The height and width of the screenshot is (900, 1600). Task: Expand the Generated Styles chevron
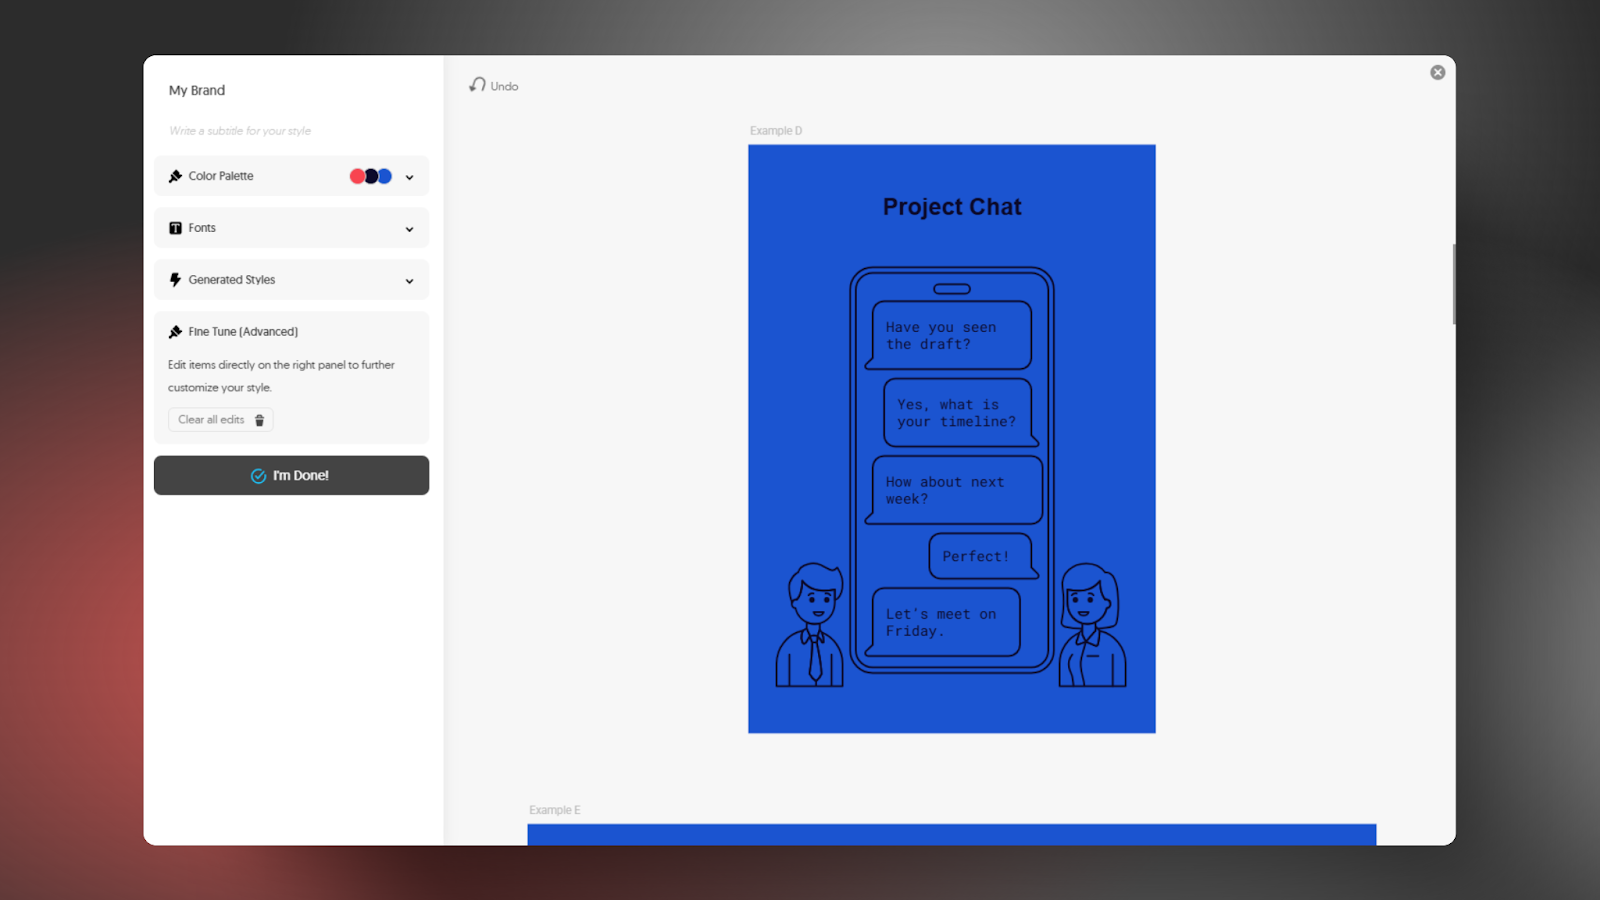click(x=409, y=281)
